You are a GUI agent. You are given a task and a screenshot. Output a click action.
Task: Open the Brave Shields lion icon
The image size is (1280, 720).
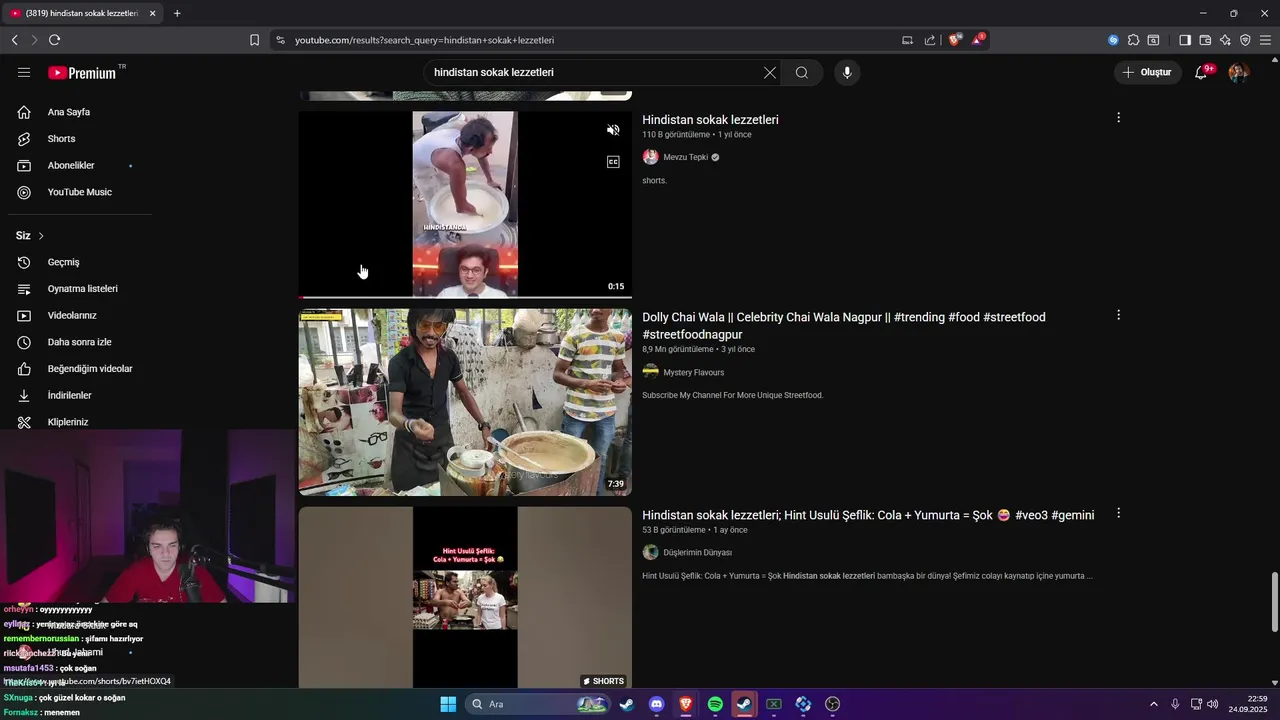pos(955,40)
